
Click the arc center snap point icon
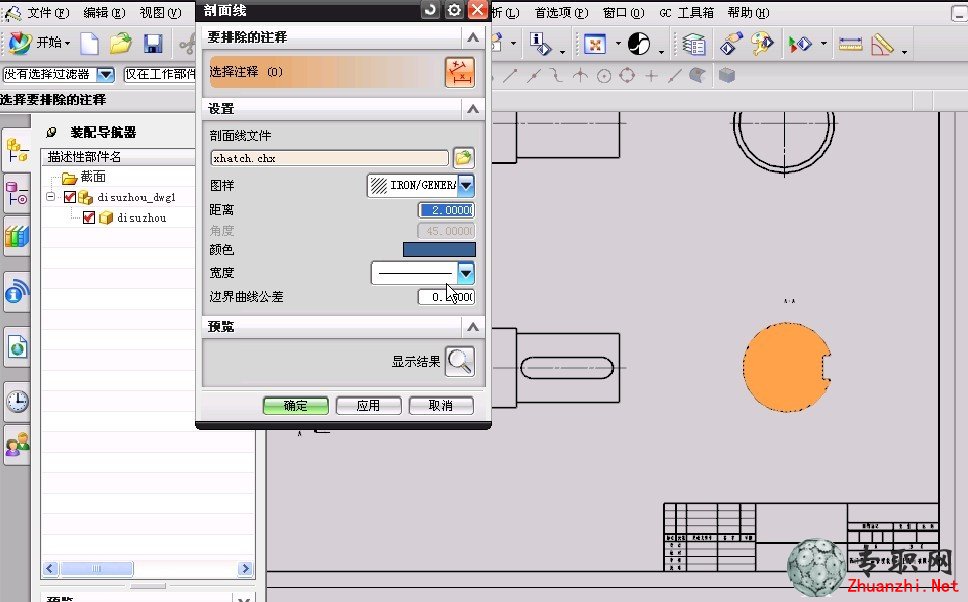pyautogui.click(x=604, y=76)
